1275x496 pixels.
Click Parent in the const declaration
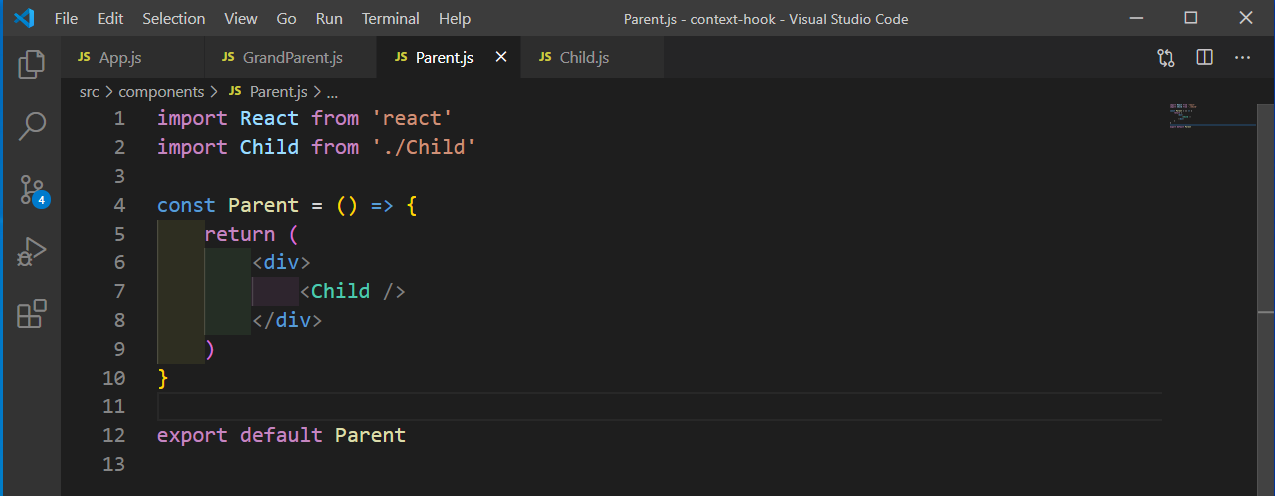(263, 205)
